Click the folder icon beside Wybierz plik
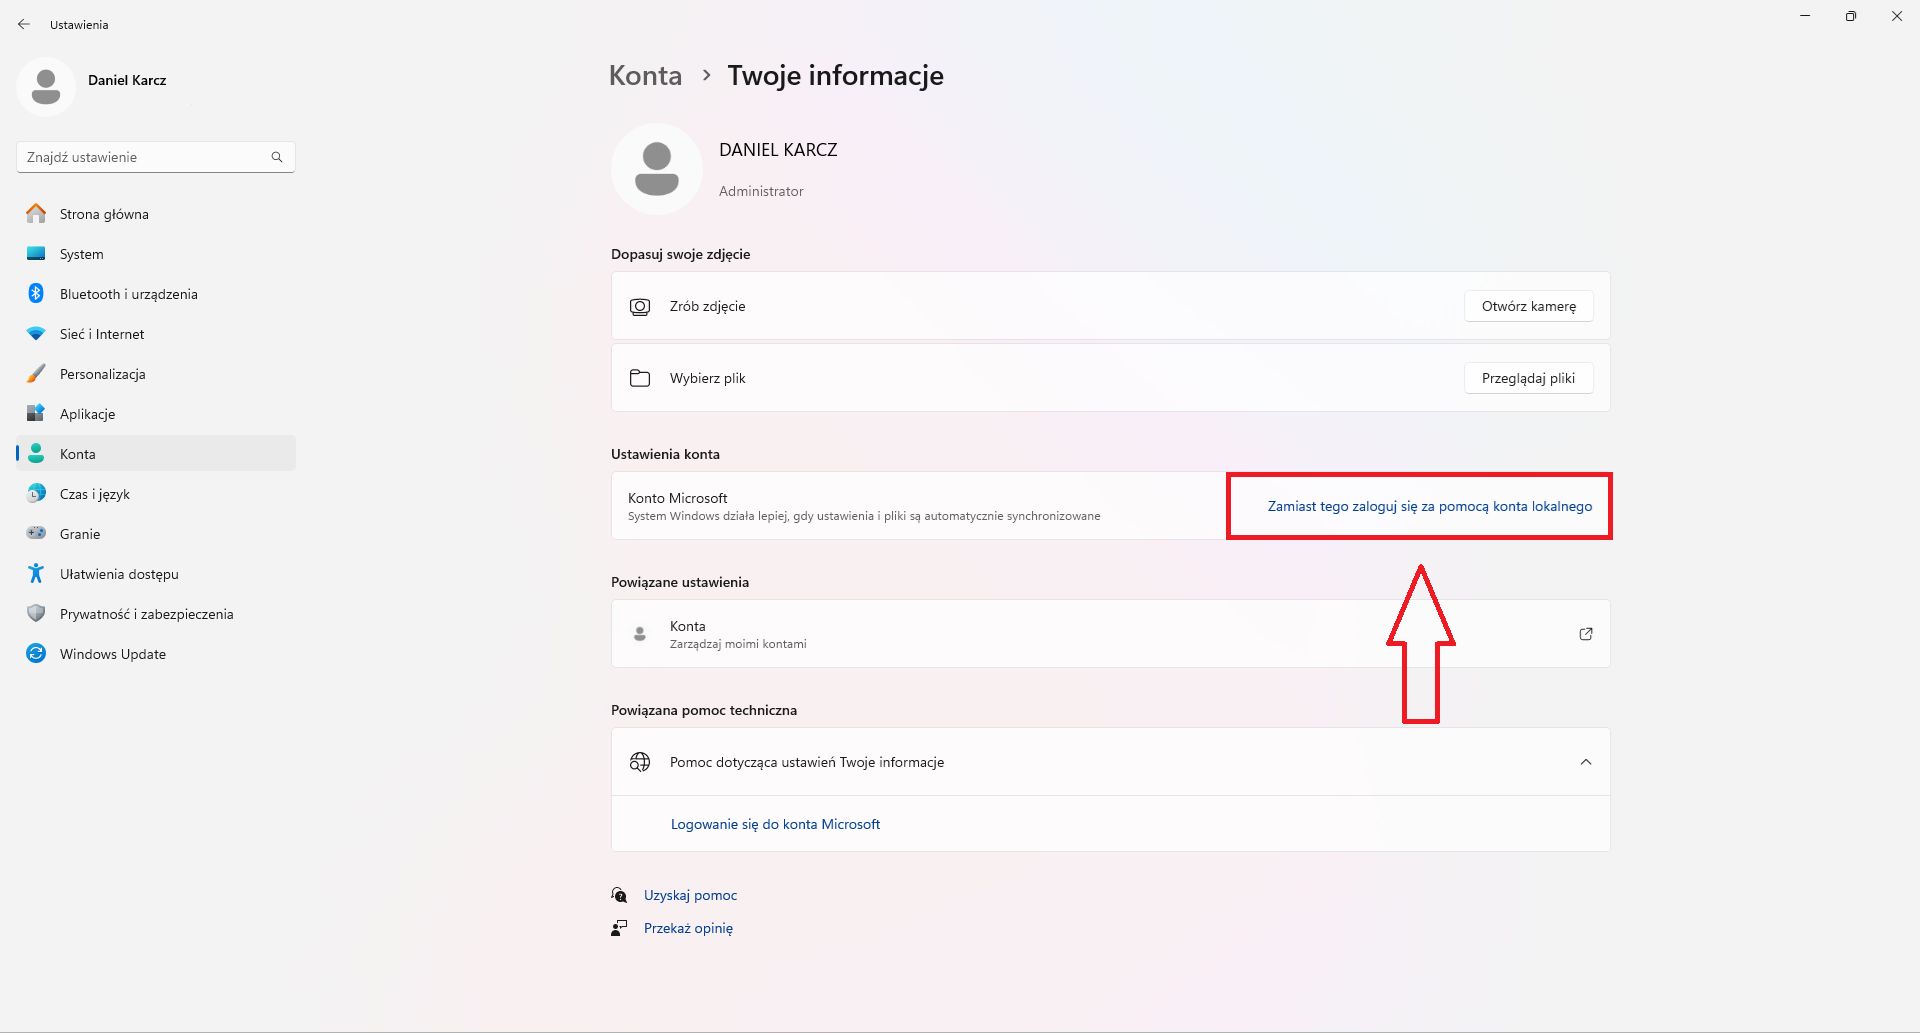Screen dimensions: 1920x1033 click(641, 378)
